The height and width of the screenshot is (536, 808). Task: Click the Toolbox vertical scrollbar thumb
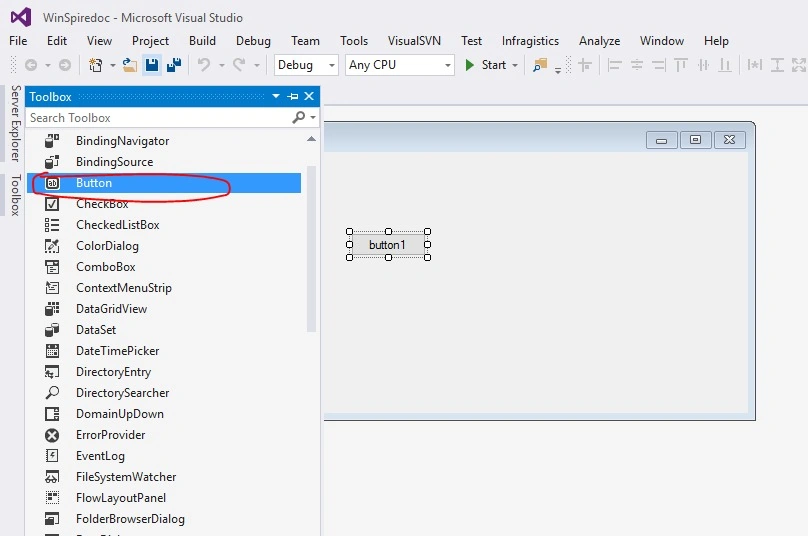[311, 249]
